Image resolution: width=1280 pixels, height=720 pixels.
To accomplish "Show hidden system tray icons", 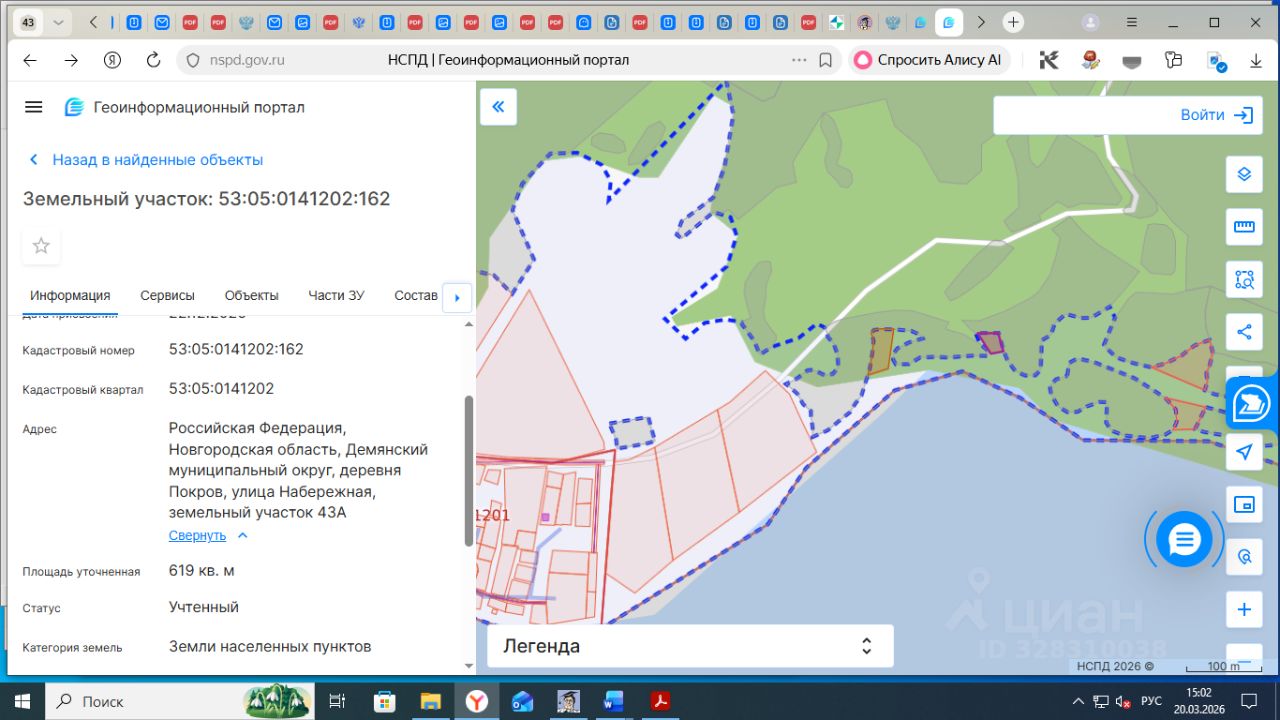I will (1078, 701).
